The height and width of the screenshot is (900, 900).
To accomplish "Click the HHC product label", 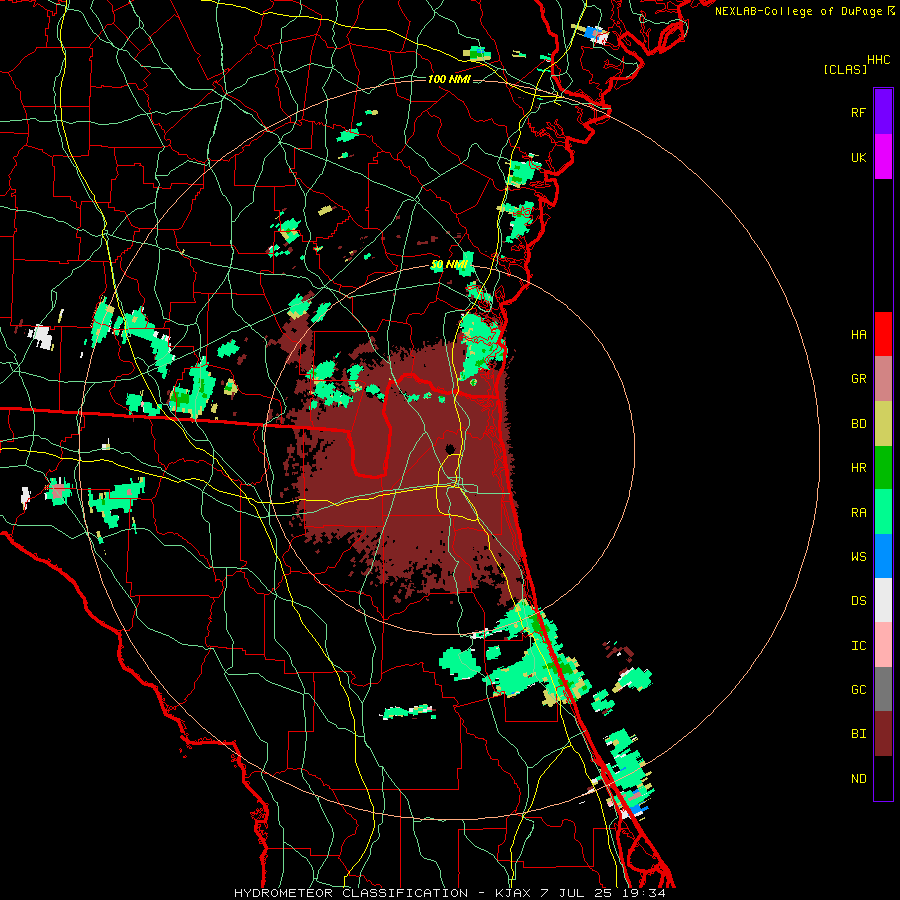I will 879,60.
